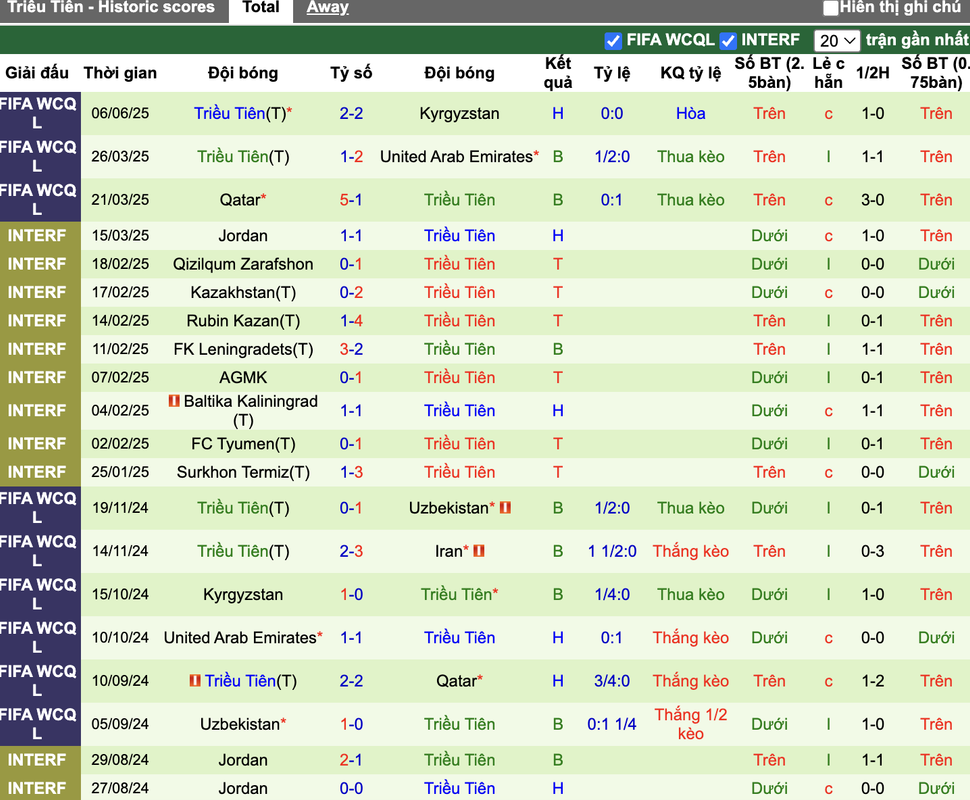The height and width of the screenshot is (800, 970).
Task: Open FC Tyumen(T) team link
Action: pyautogui.click(x=243, y=444)
